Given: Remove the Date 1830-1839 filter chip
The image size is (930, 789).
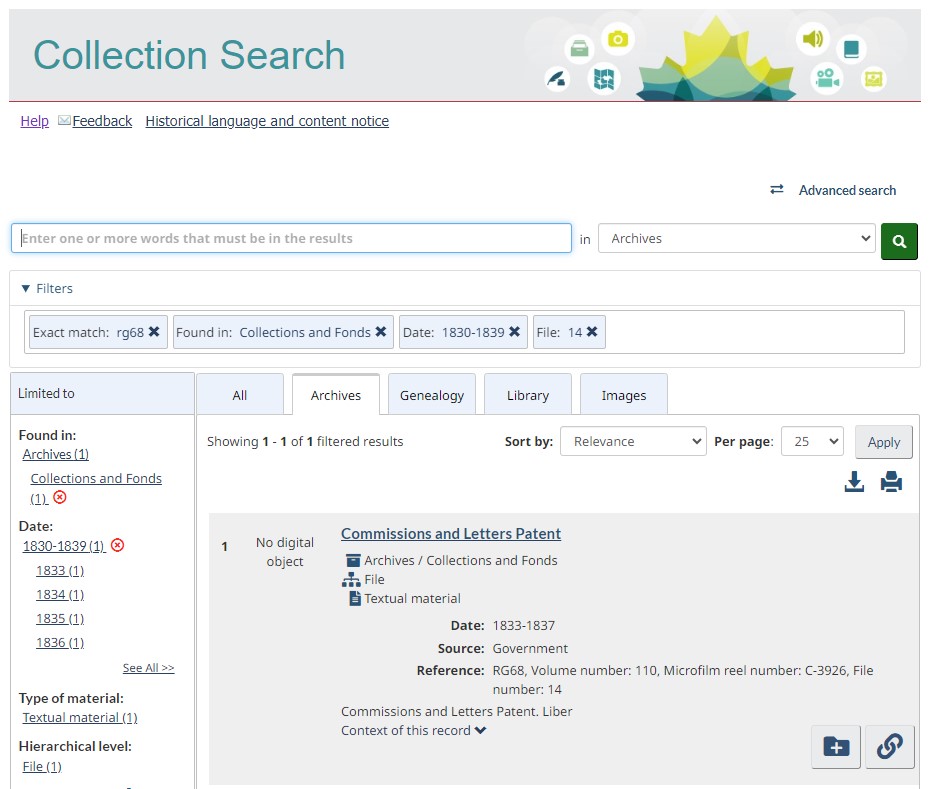Looking at the screenshot, I should pos(514,332).
